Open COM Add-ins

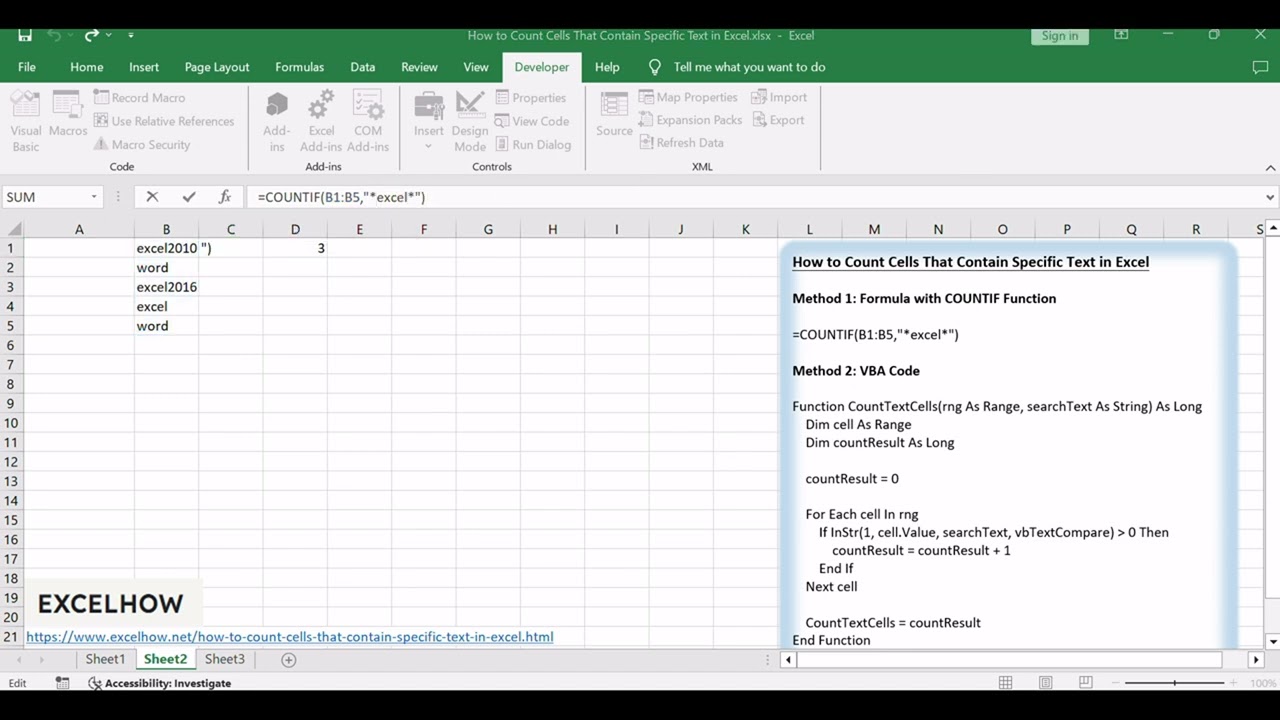(368, 121)
